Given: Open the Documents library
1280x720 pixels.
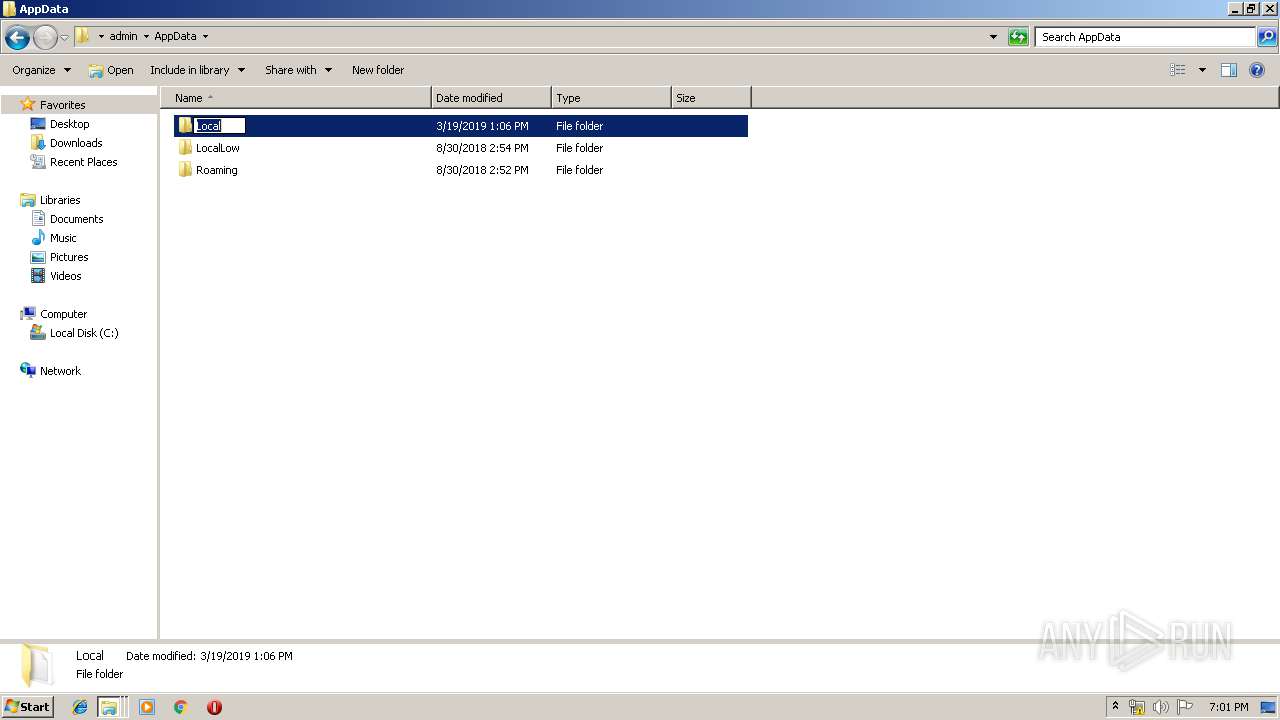Looking at the screenshot, I should click(76, 219).
